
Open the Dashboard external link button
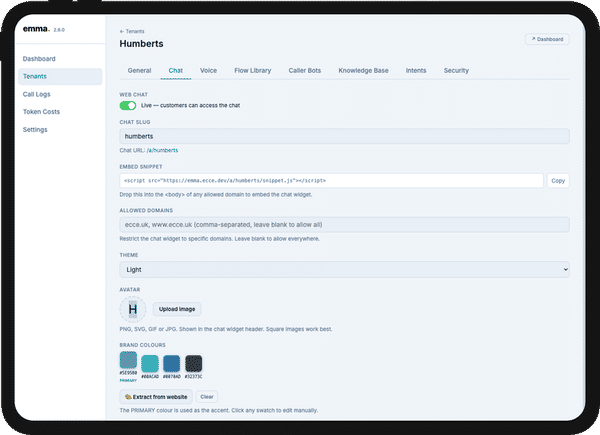(547, 39)
